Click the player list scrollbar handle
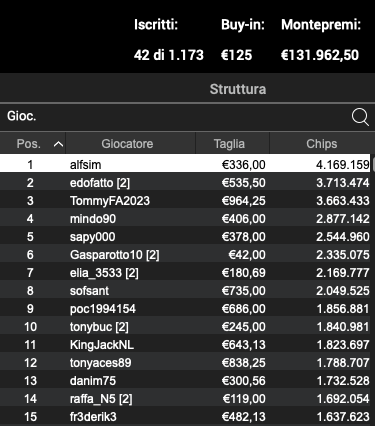Image resolution: width=375 pixels, height=426 pixels. (x=373, y=165)
